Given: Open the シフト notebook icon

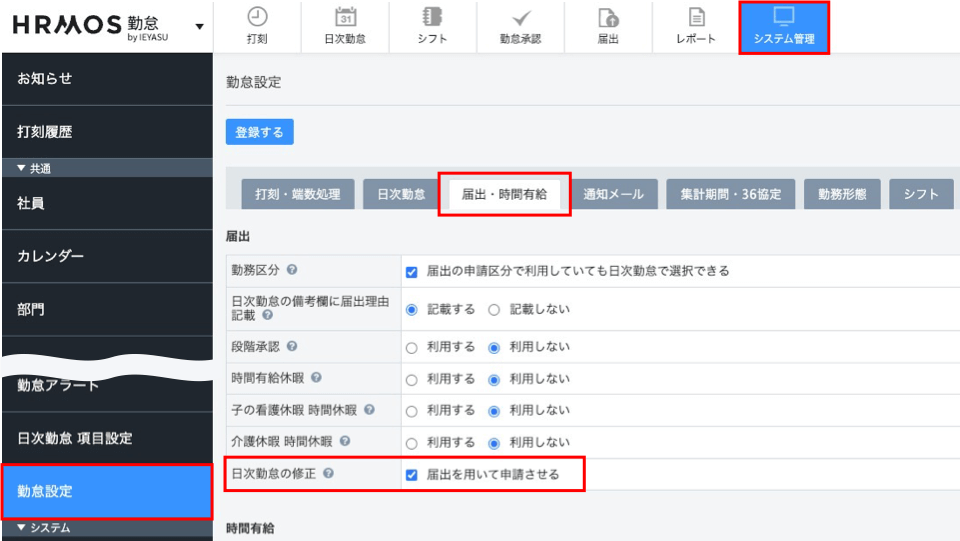Looking at the screenshot, I should pos(432,17).
